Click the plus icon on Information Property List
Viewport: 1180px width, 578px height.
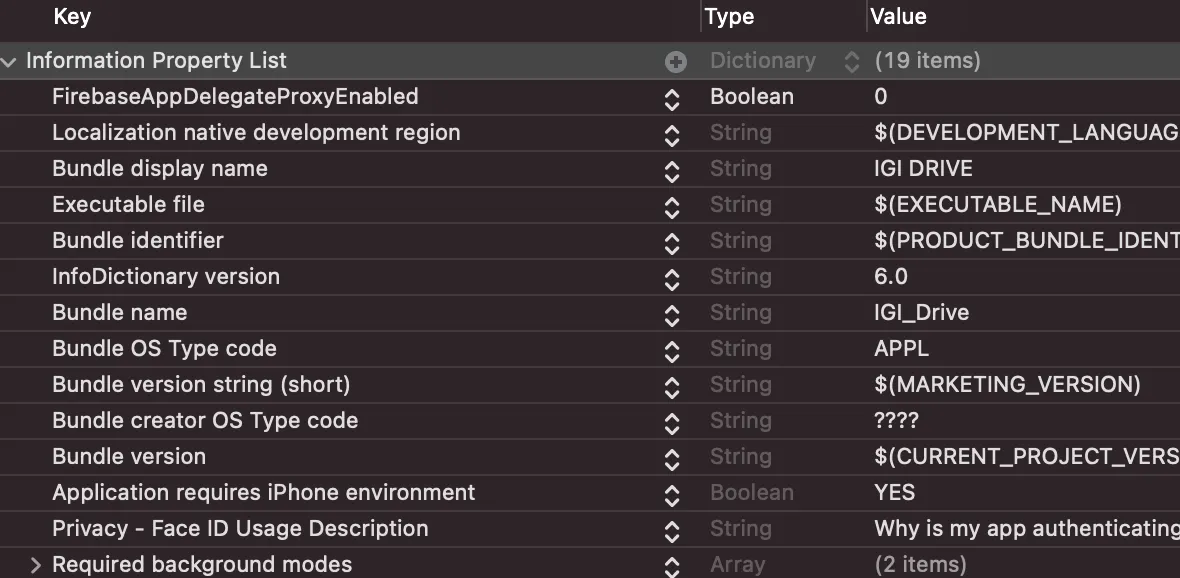(676, 62)
